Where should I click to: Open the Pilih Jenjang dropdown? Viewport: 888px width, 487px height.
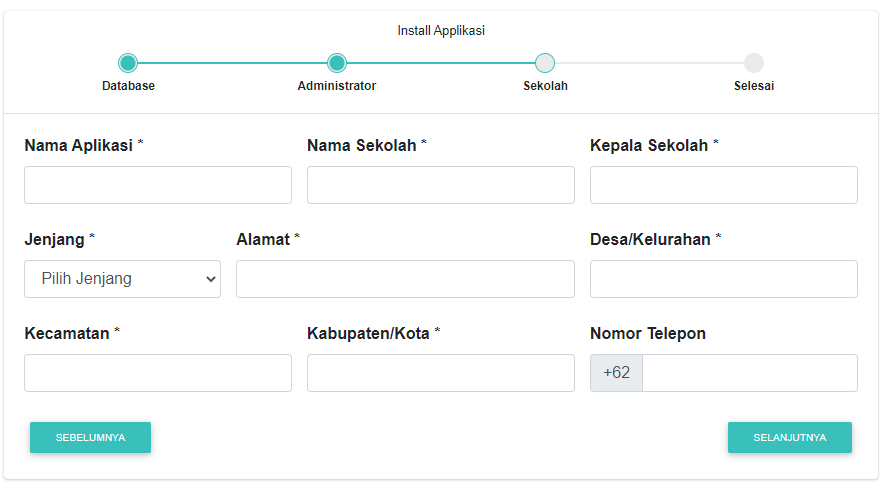[122, 279]
